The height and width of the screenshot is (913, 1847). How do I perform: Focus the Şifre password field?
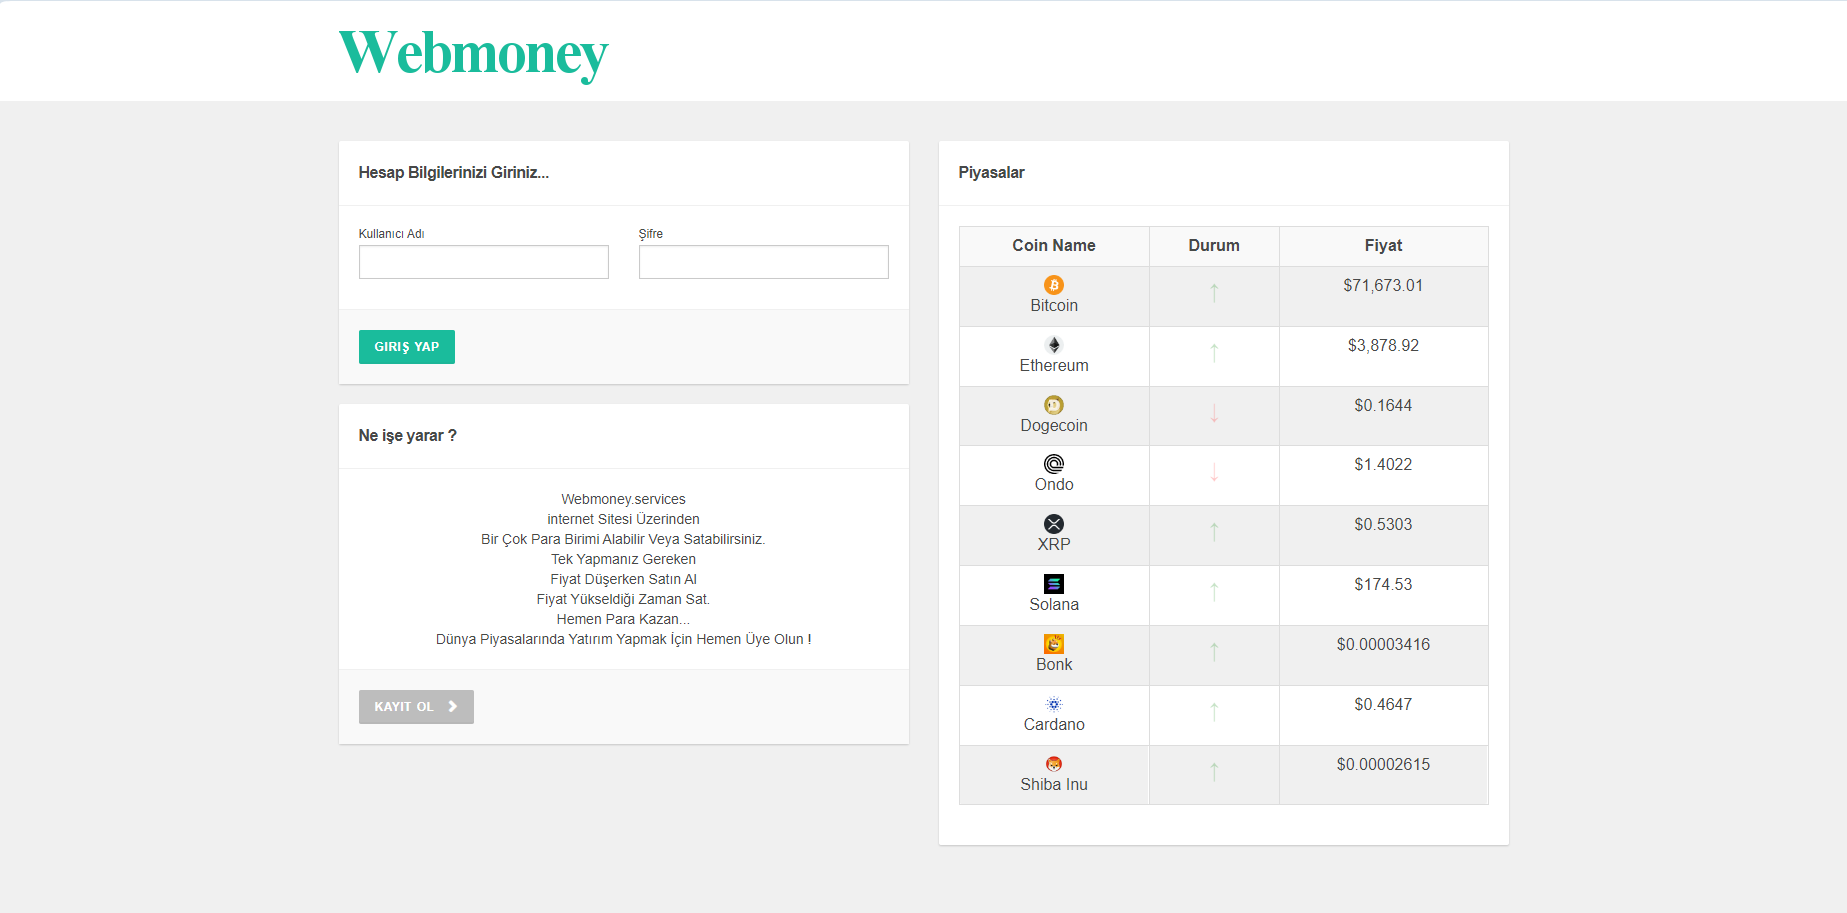[x=764, y=262]
